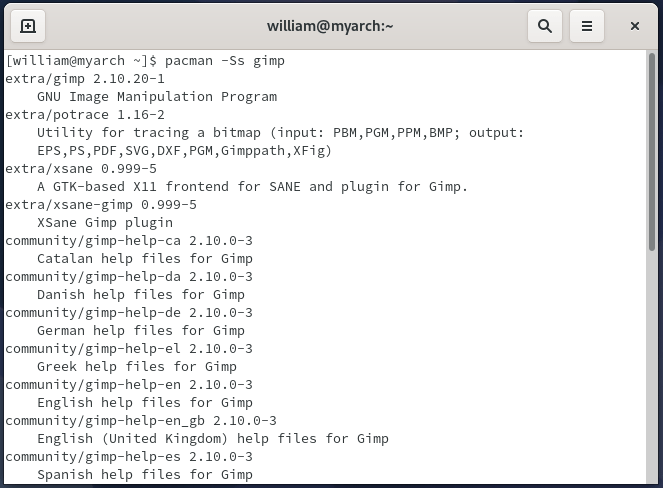Click the EPS,PS,PDF,SVG formats line
The width and height of the screenshot is (663, 488).
184,151
